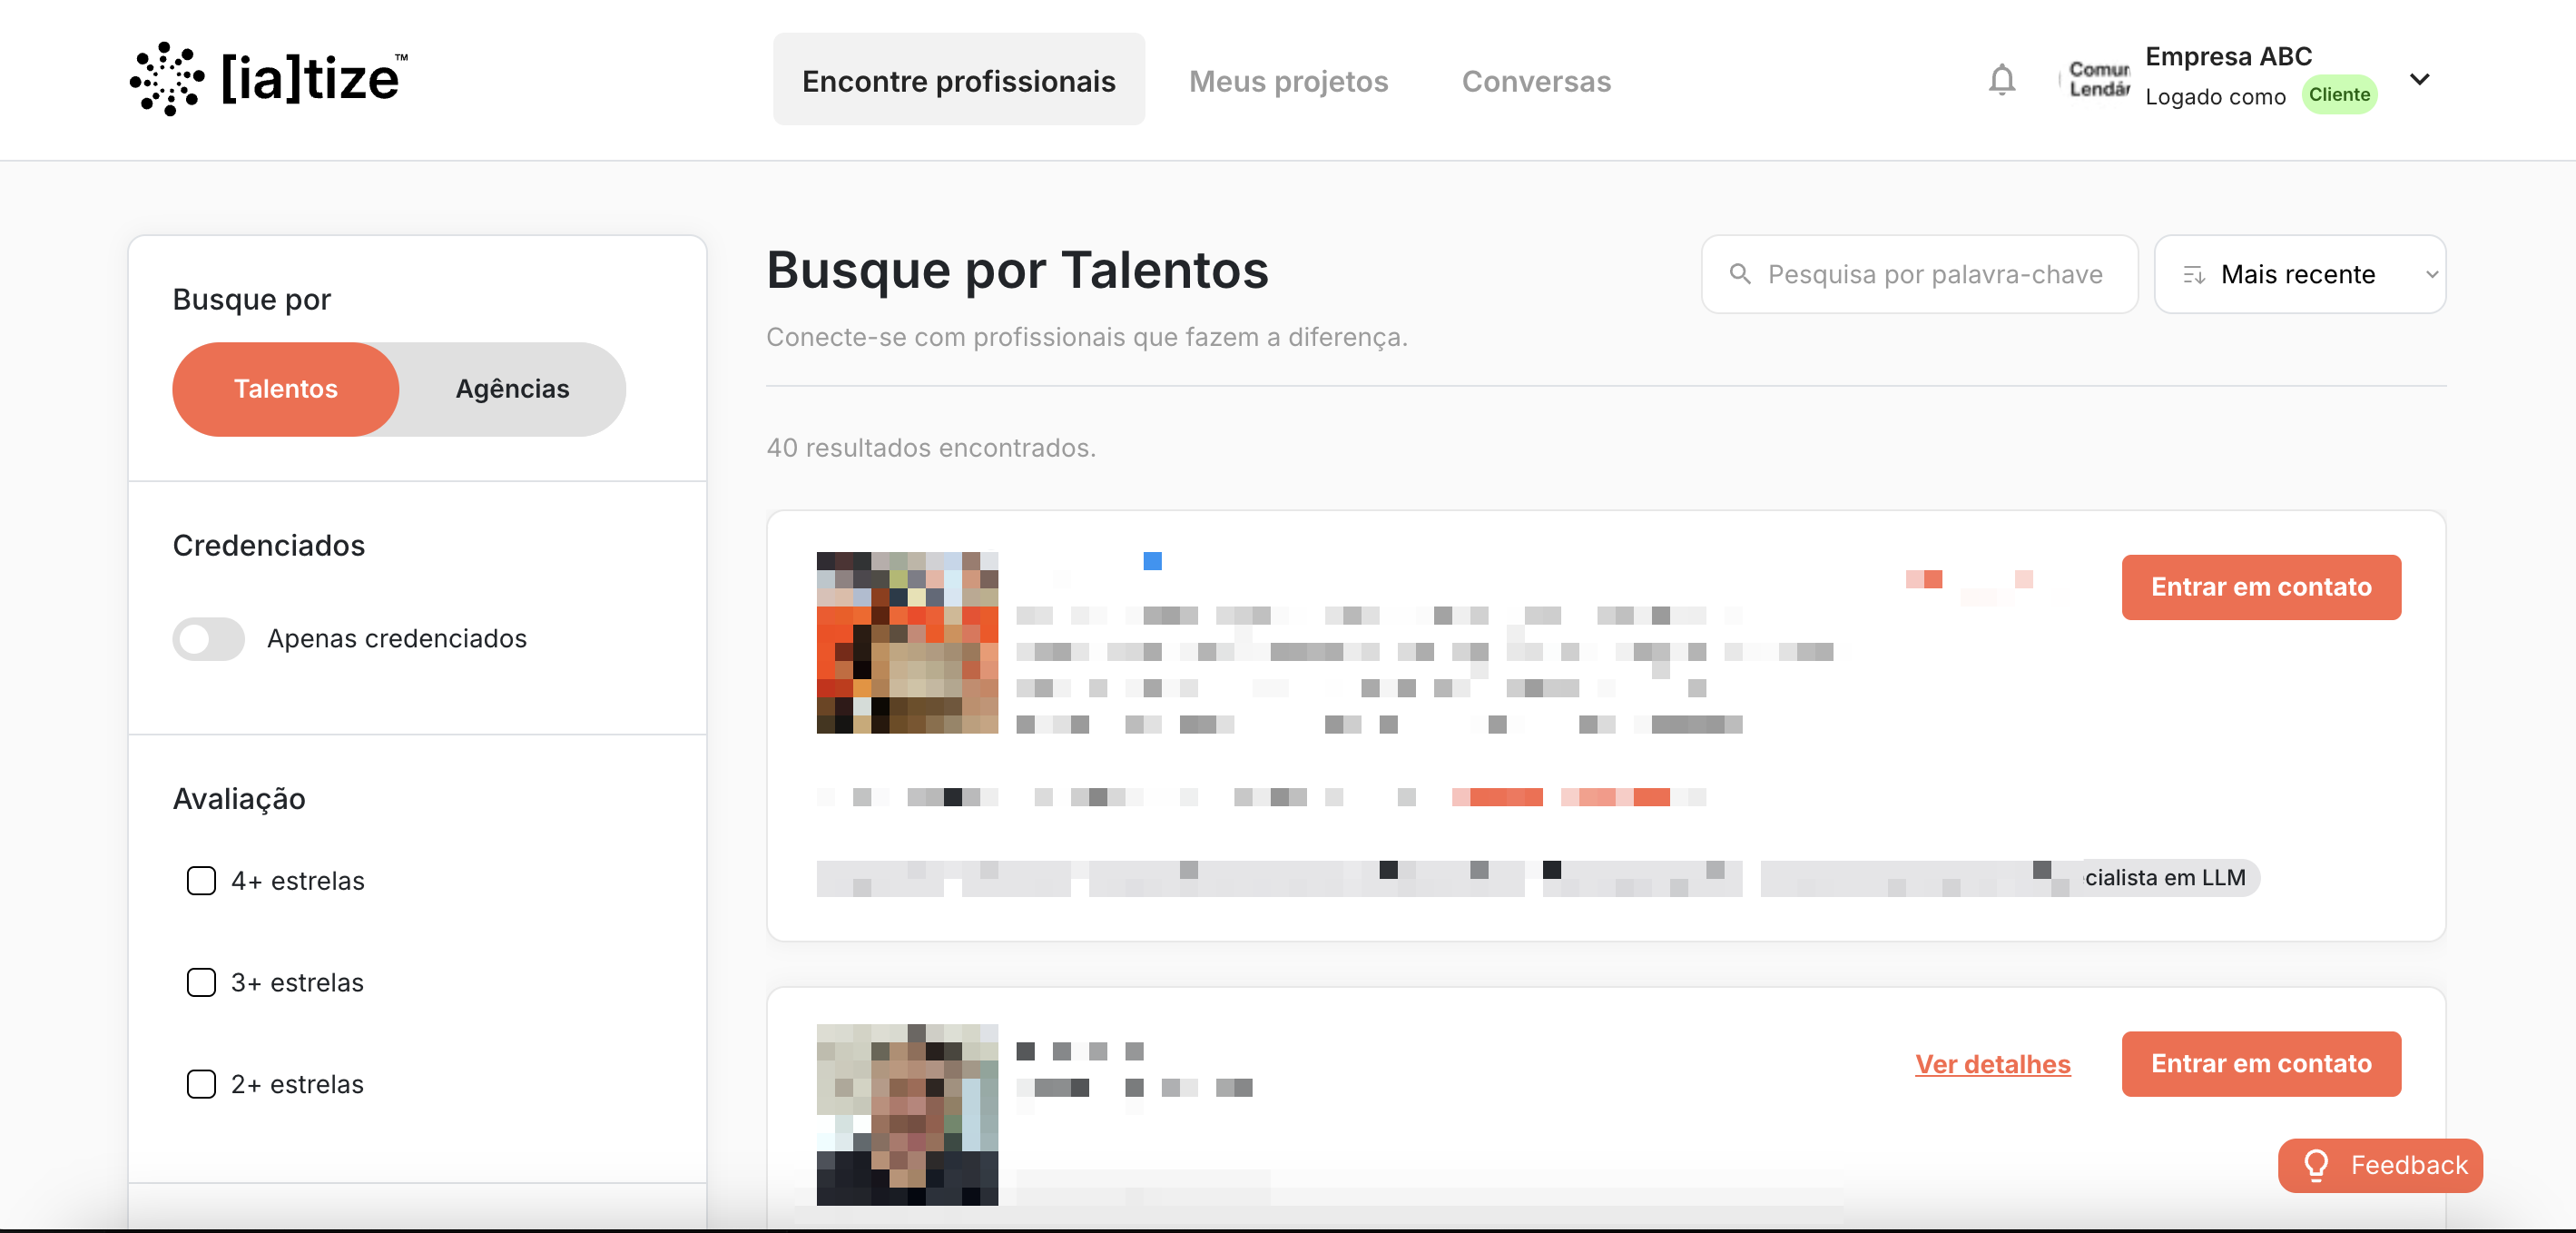Click the Cliente role badge
2576x1233 pixels.
(x=2338, y=95)
